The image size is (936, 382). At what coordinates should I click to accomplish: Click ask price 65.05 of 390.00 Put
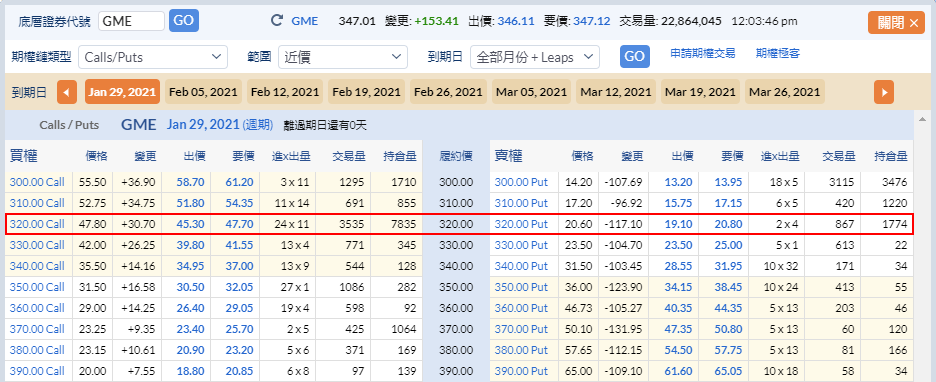729,371
